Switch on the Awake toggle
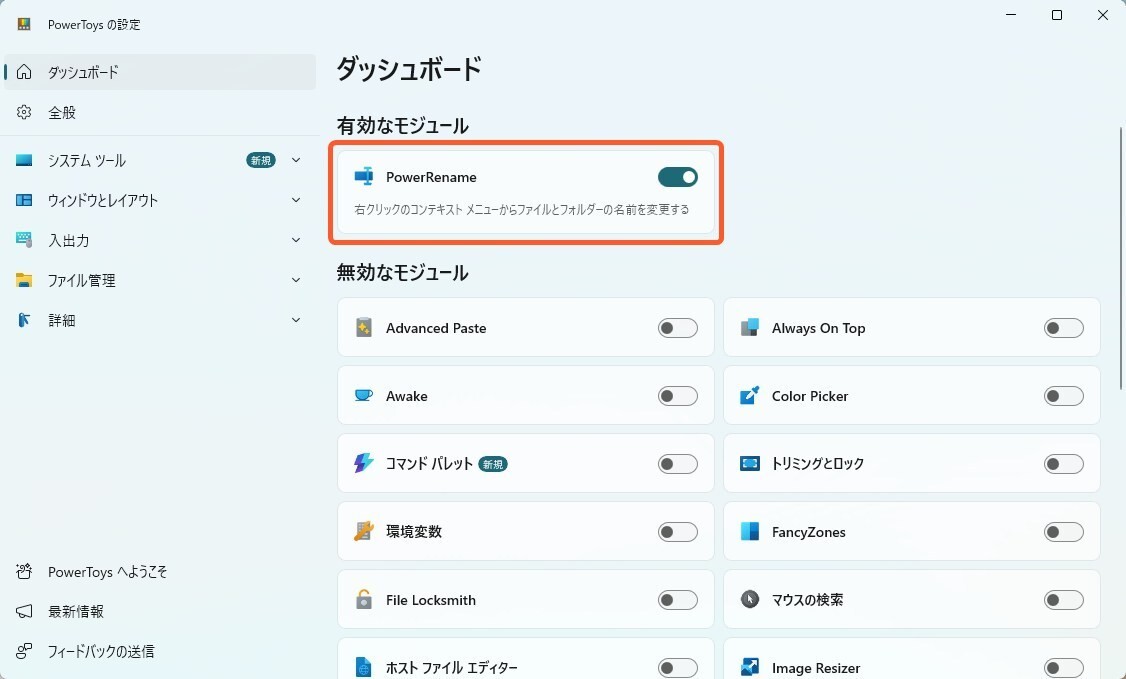1126x679 pixels. pyautogui.click(x=677, y=395)
